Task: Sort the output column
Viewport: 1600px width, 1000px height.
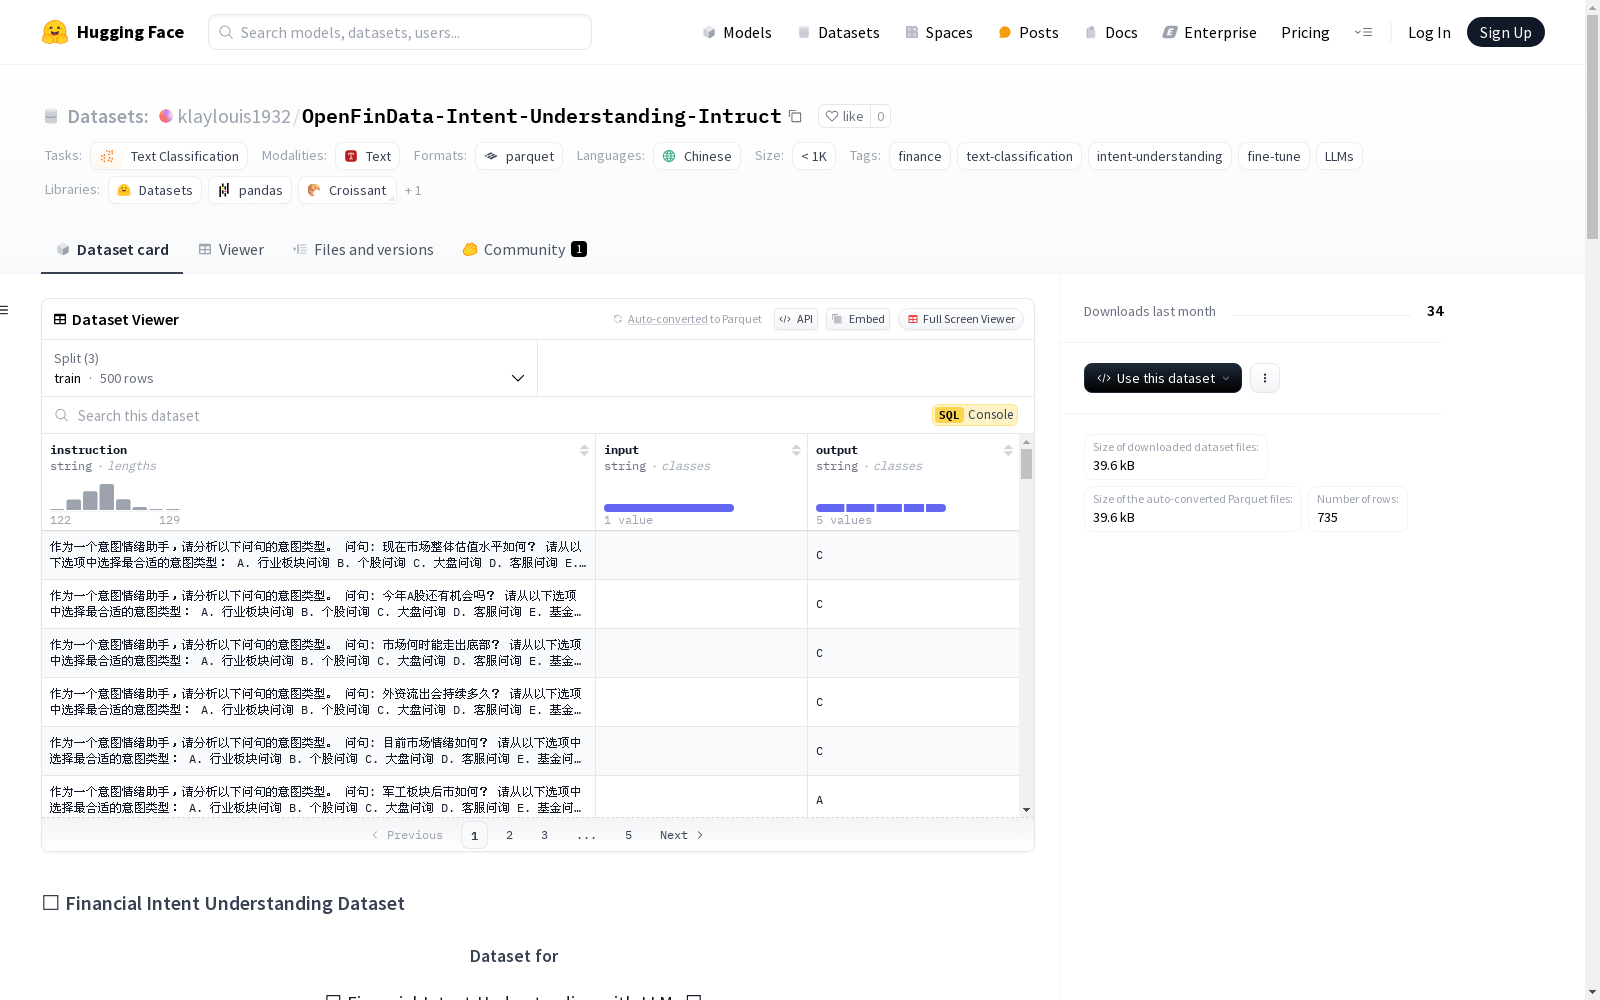Action: tap(1008, 450)
